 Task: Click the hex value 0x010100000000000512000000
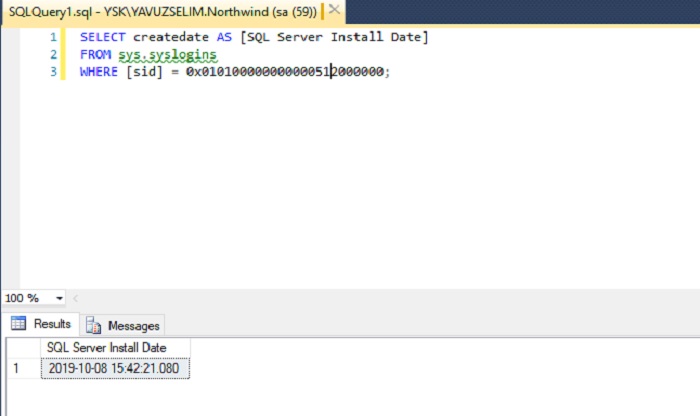285,72
